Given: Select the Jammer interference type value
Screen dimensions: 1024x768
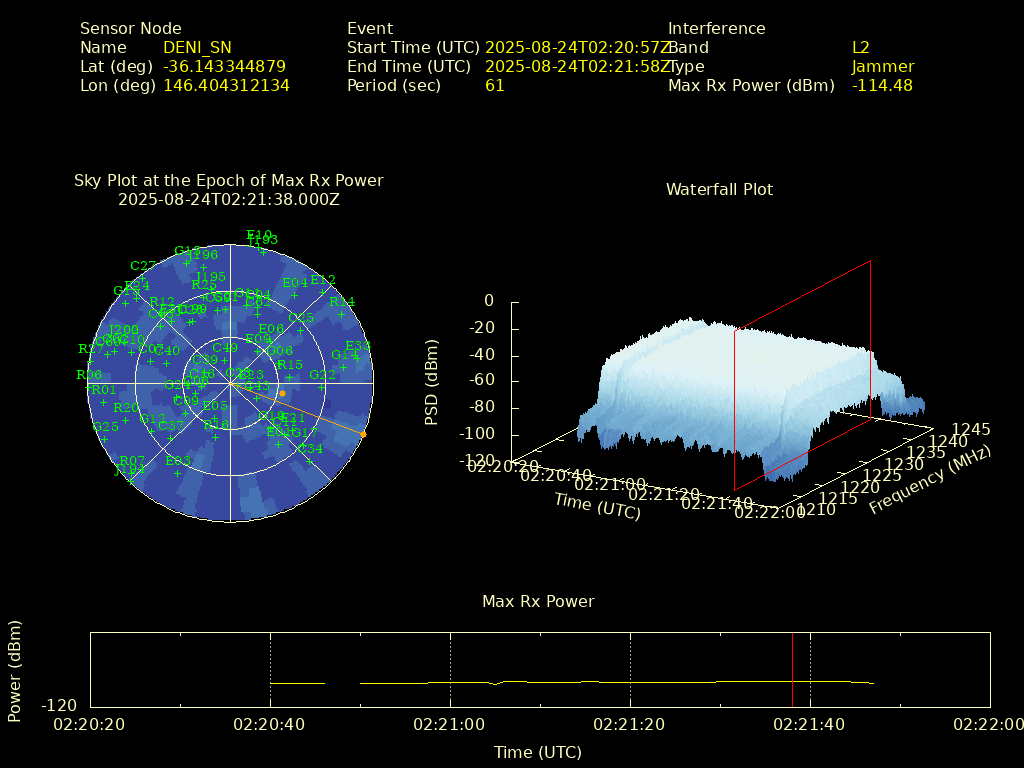Looking at the screenshot, I should (882, 67).
